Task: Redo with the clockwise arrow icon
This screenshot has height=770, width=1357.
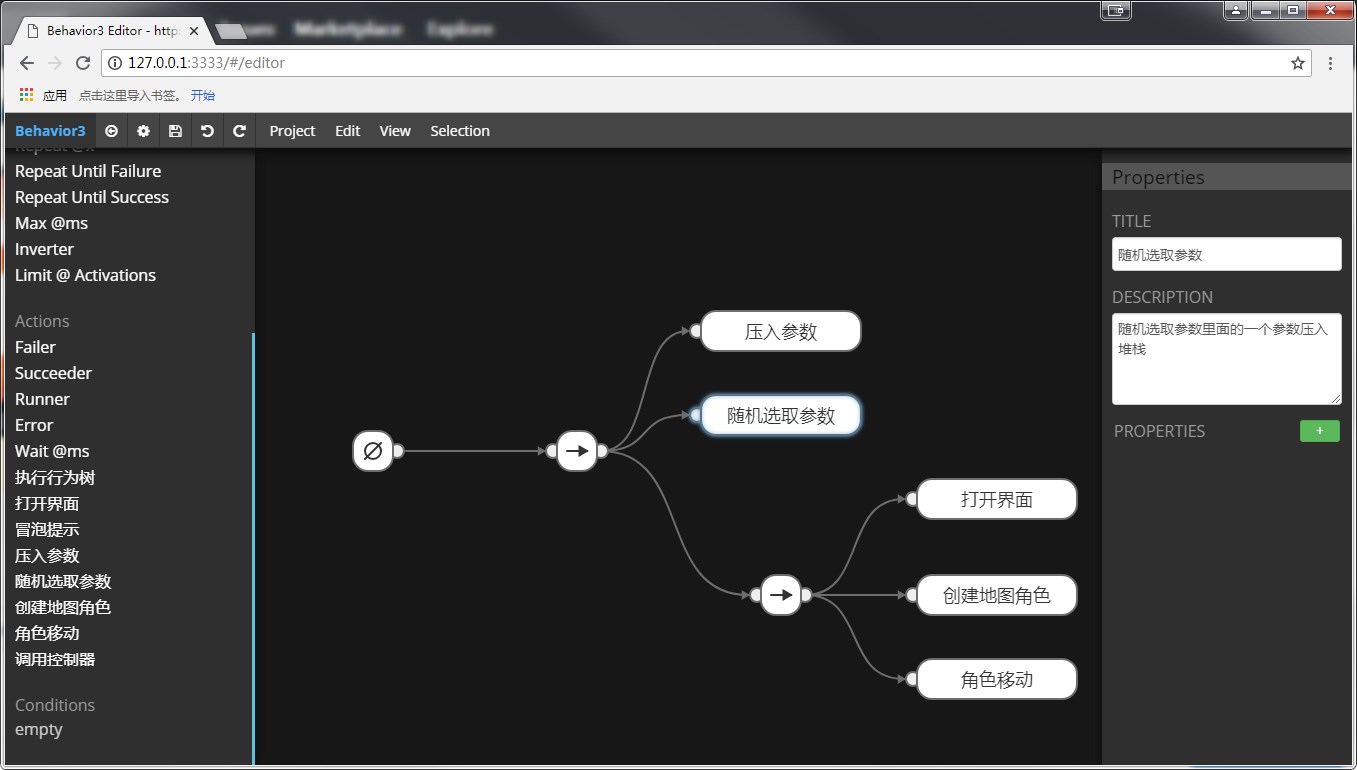Action: (x=239, y=131)
